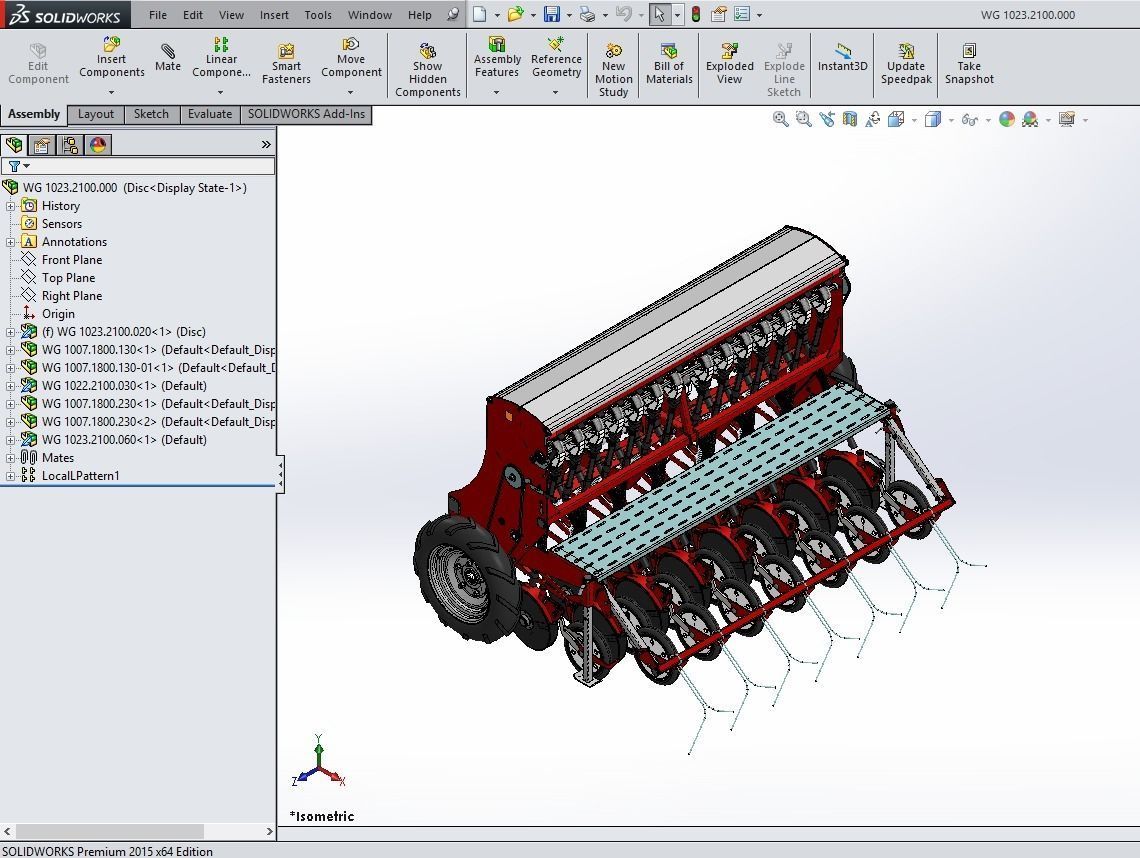The width and height of the screenshot is (1140, 858).
Task: Click Update Speedpak
Action: pyautogui.click(x=906, y=64)
